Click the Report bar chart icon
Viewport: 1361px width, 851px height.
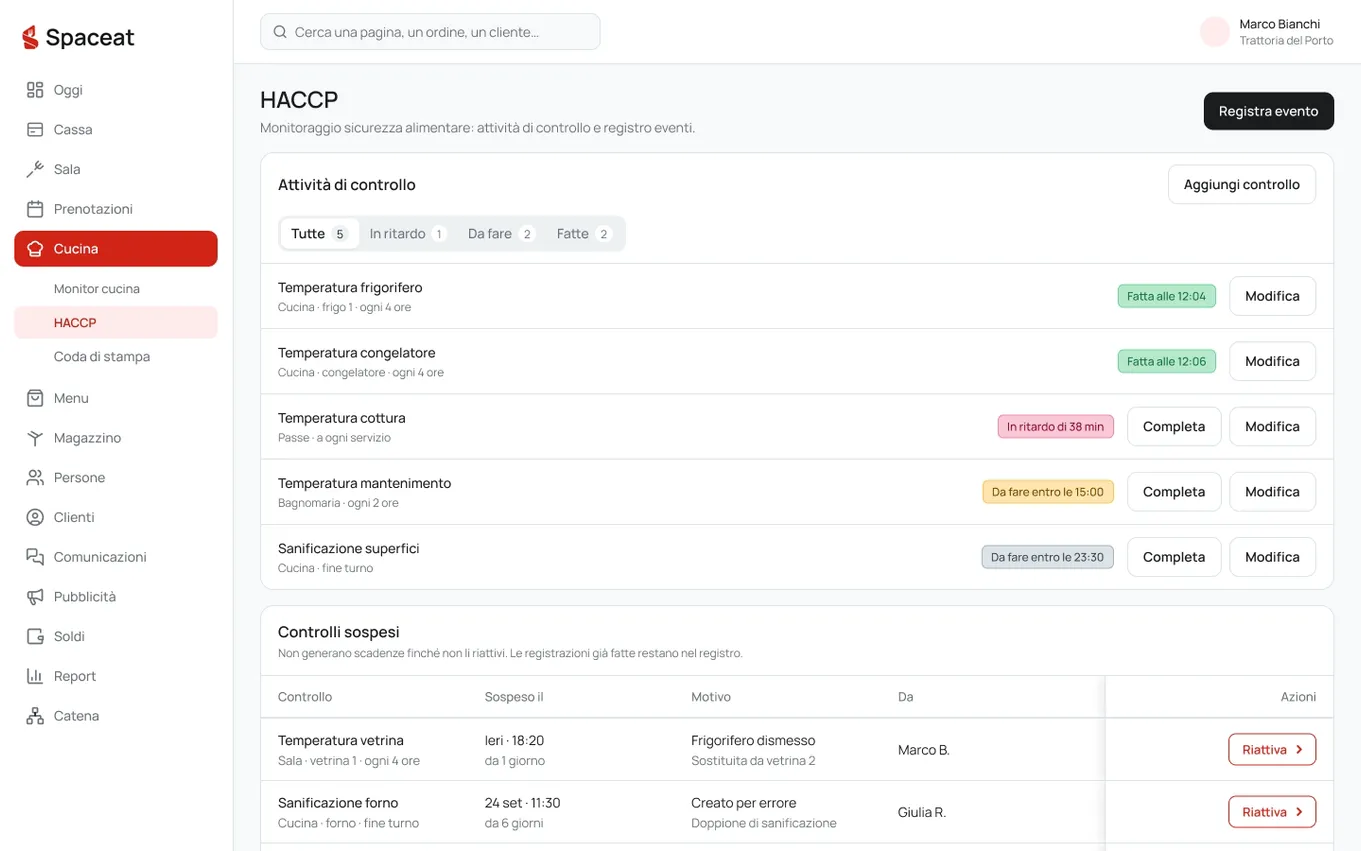[35, 676]
